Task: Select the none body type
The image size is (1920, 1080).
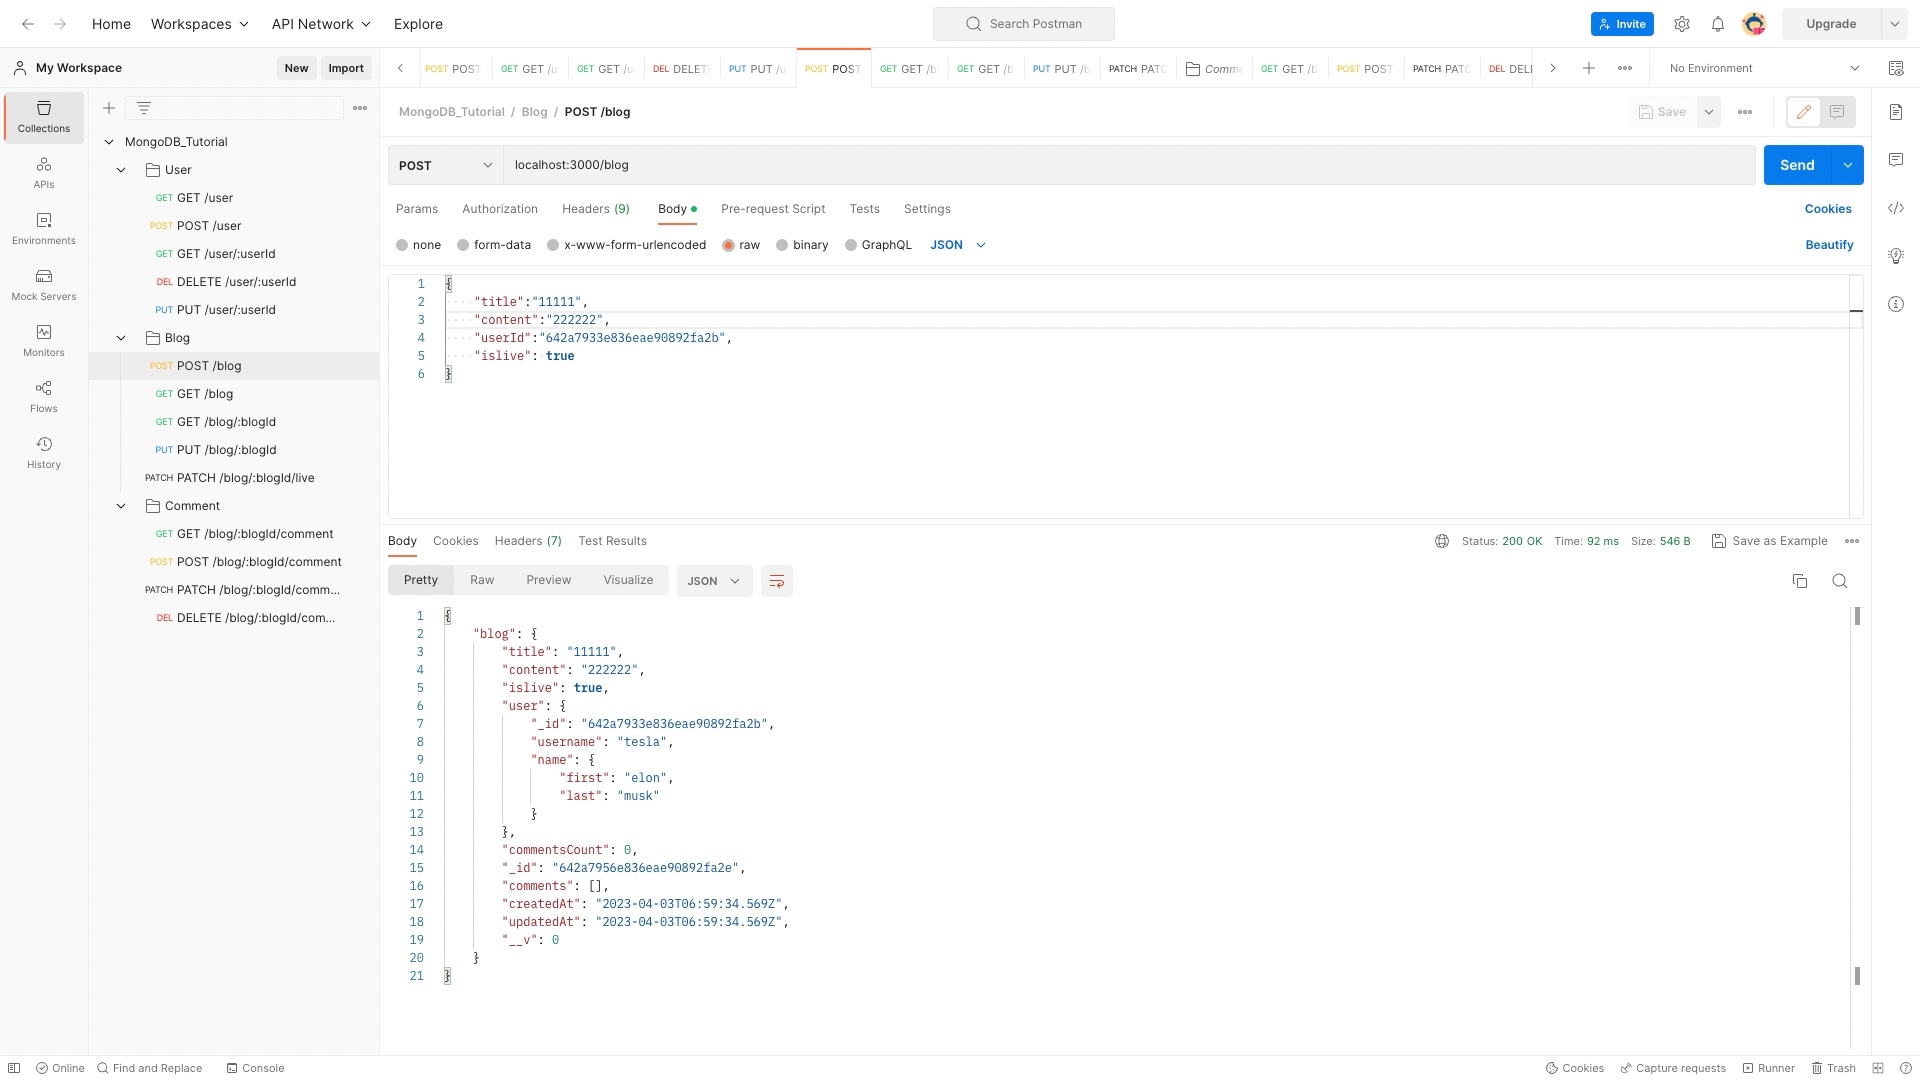Action: [x=402, y=245]
